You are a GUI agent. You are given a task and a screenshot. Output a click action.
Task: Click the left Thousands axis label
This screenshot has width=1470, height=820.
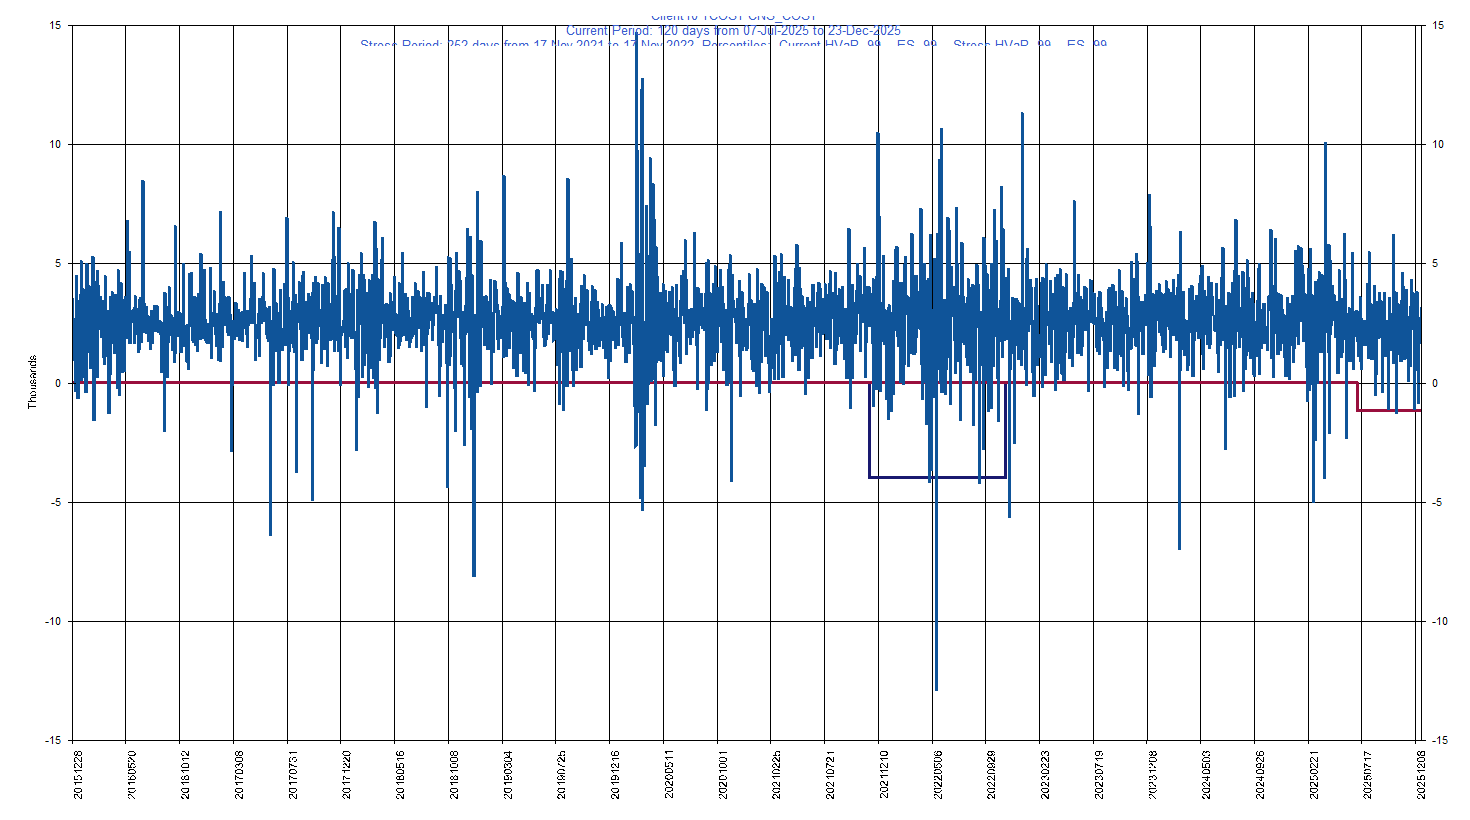(30, 380)
